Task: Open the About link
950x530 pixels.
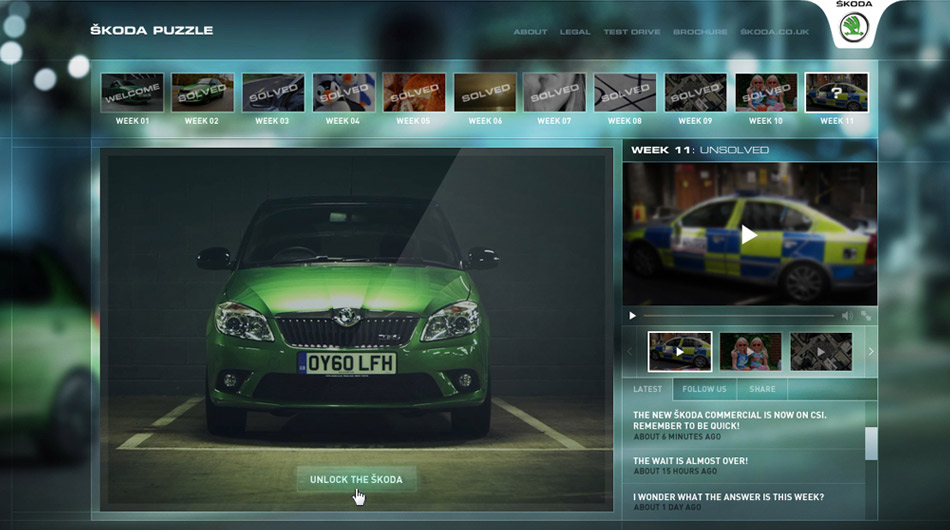Action: pos(530,31)
